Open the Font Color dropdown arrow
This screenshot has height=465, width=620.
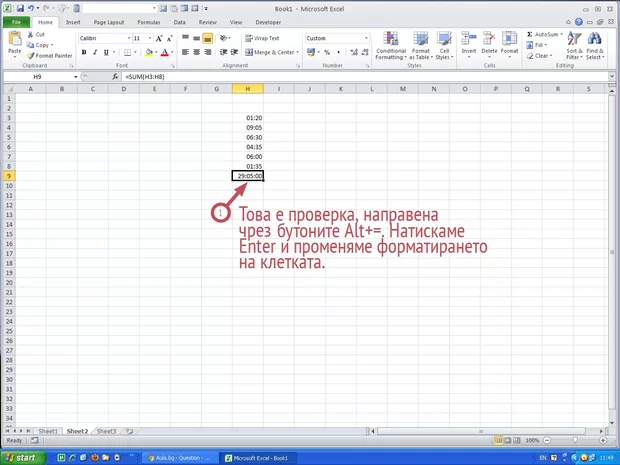pos(172,52)
